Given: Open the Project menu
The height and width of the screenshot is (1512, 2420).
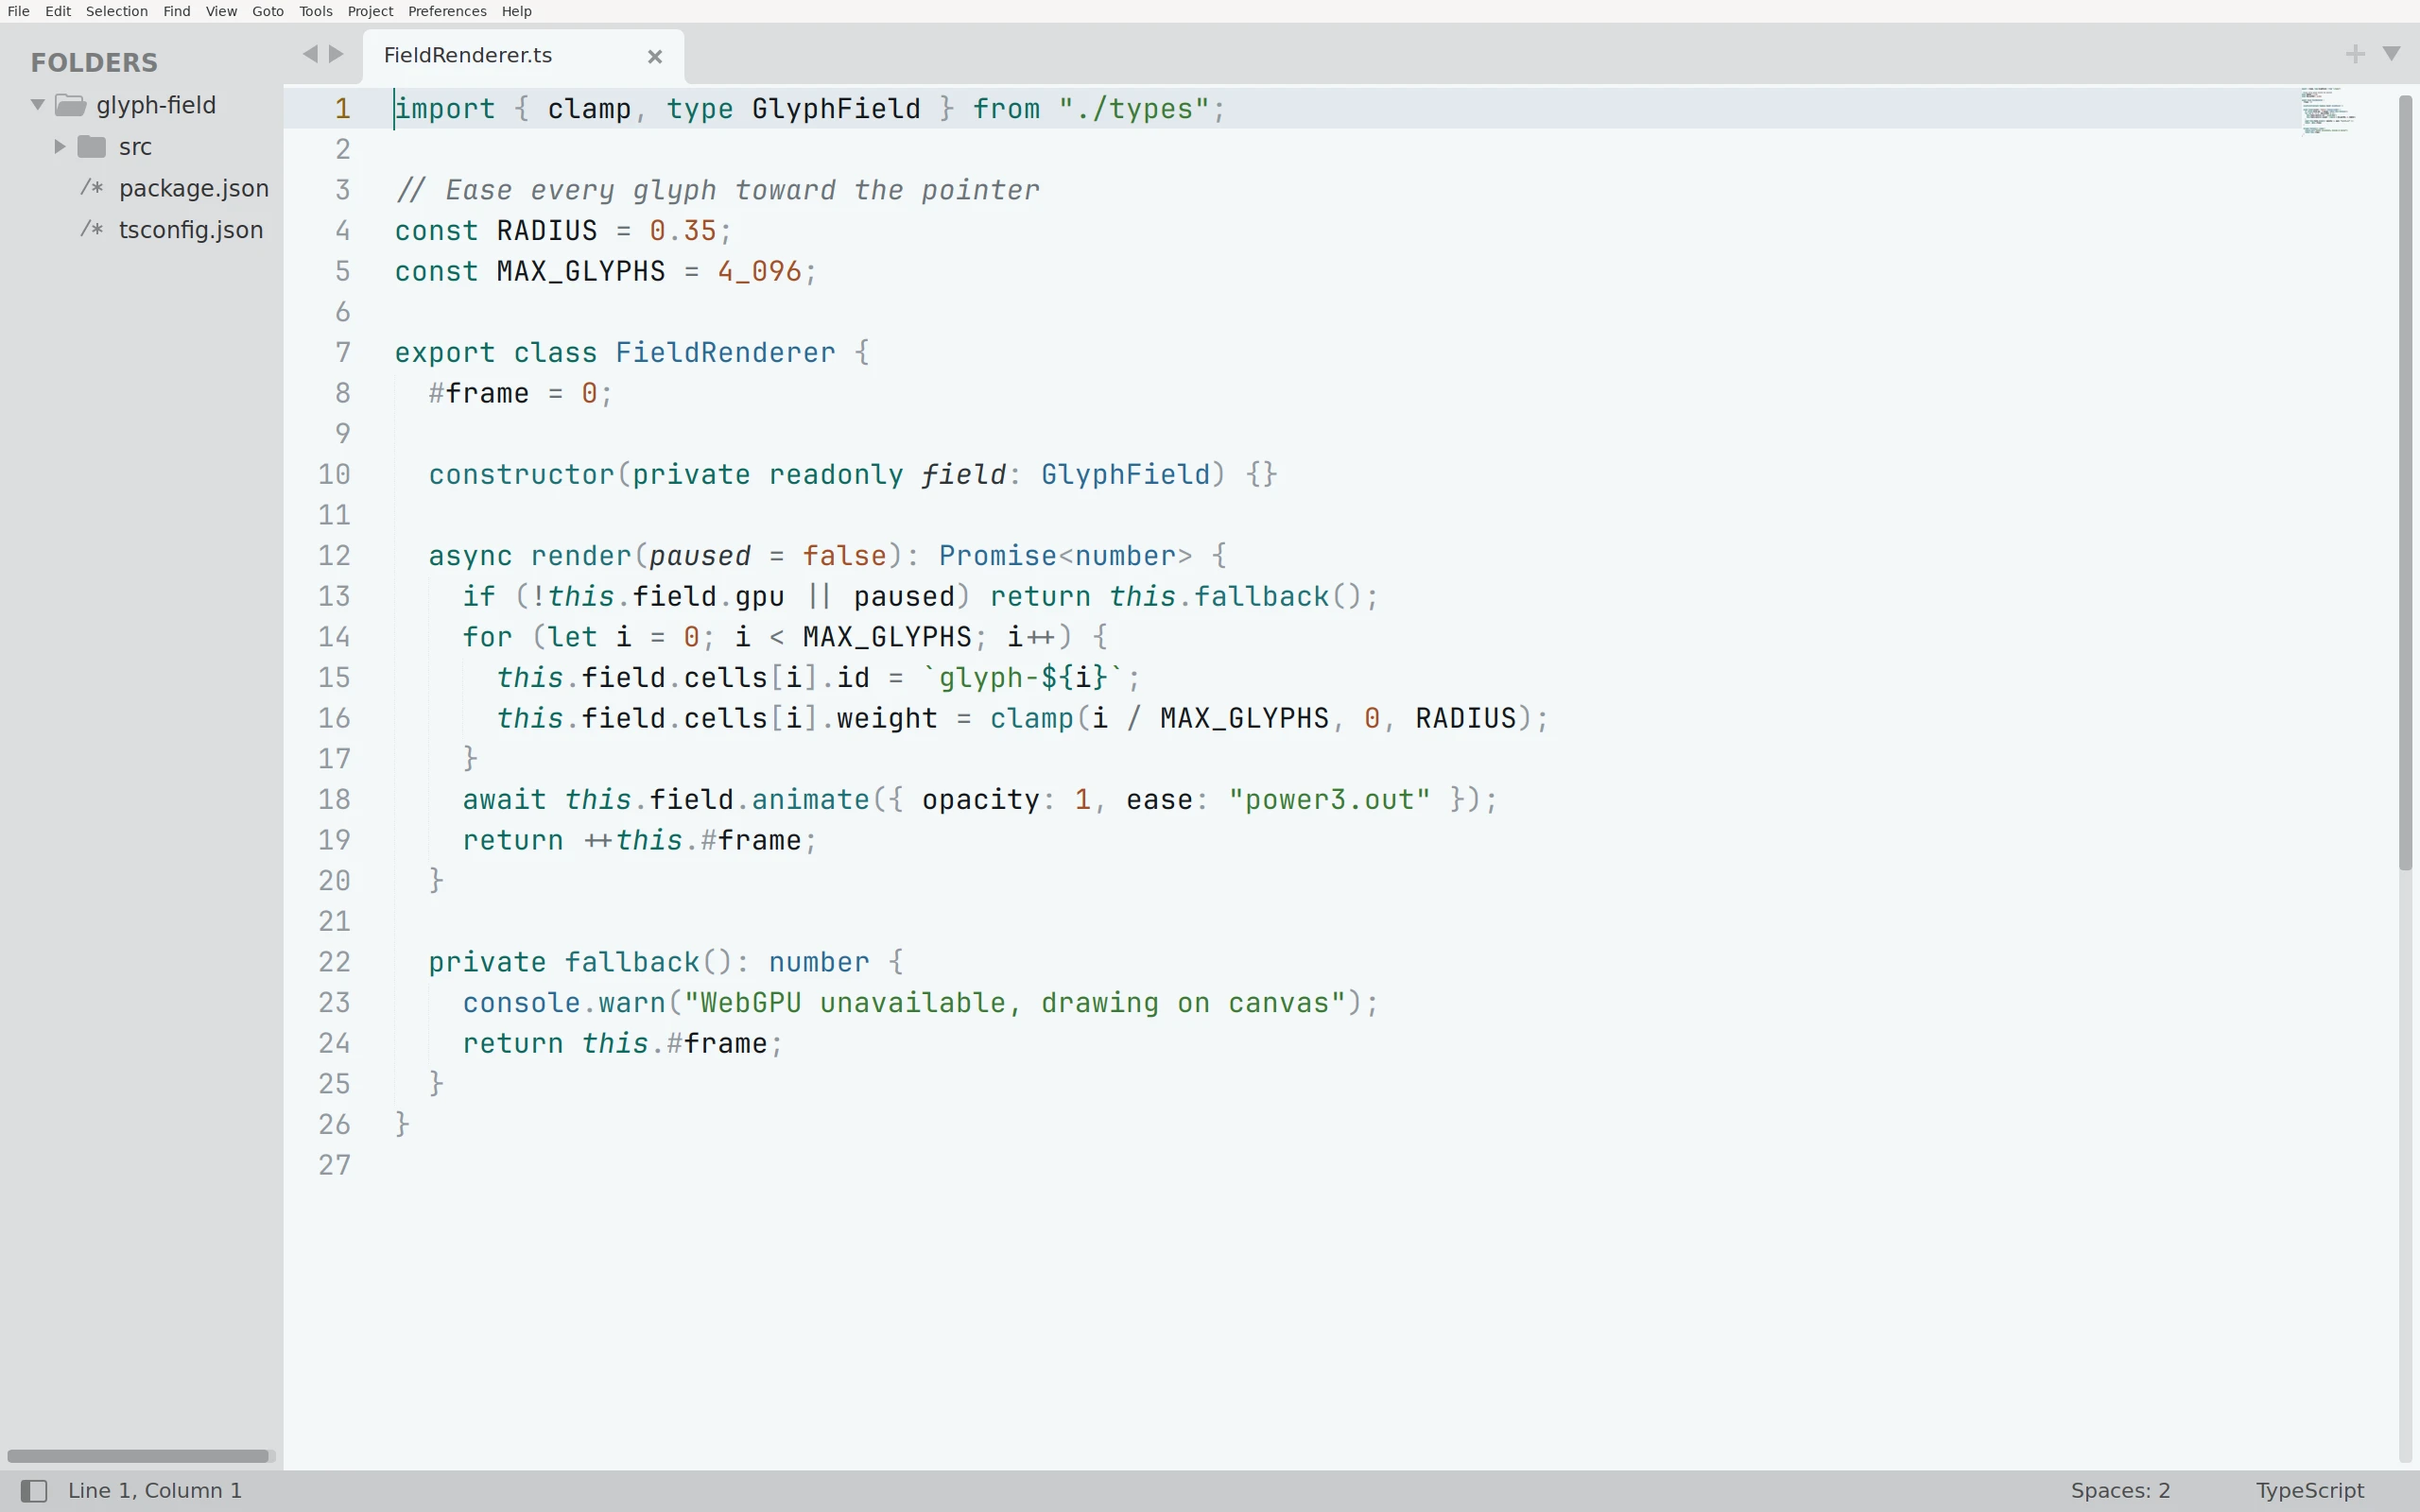Looking at the screenshot, I should click(x=370, y=11).
